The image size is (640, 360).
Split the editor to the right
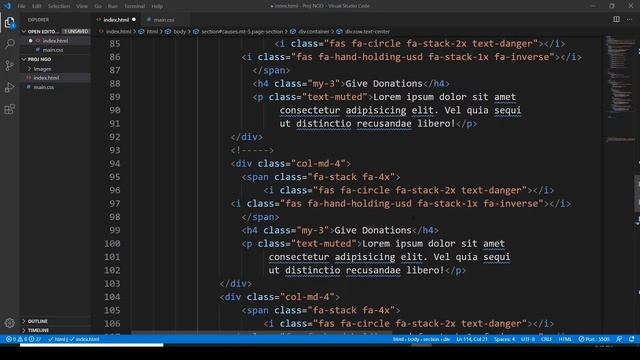(616, 19)
